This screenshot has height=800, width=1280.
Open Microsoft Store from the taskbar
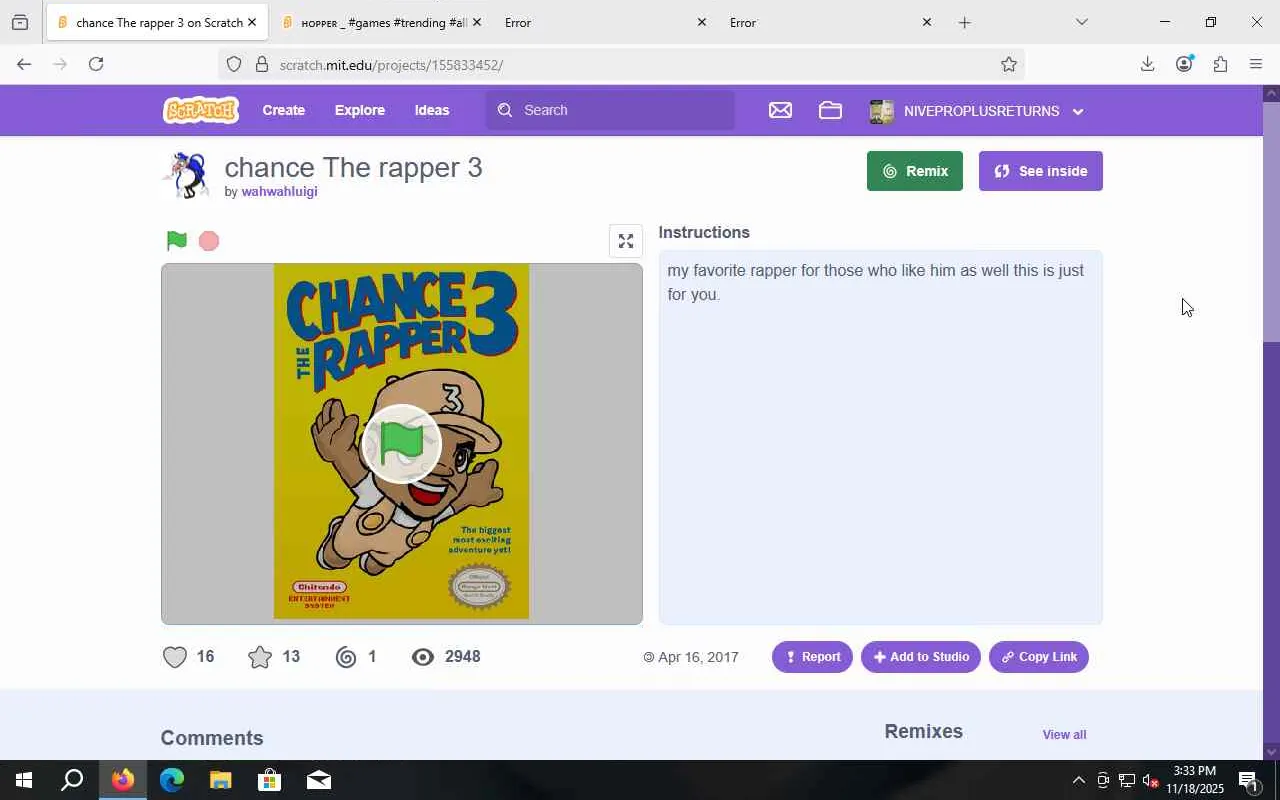pyautogui.click(x=269, y=780)
